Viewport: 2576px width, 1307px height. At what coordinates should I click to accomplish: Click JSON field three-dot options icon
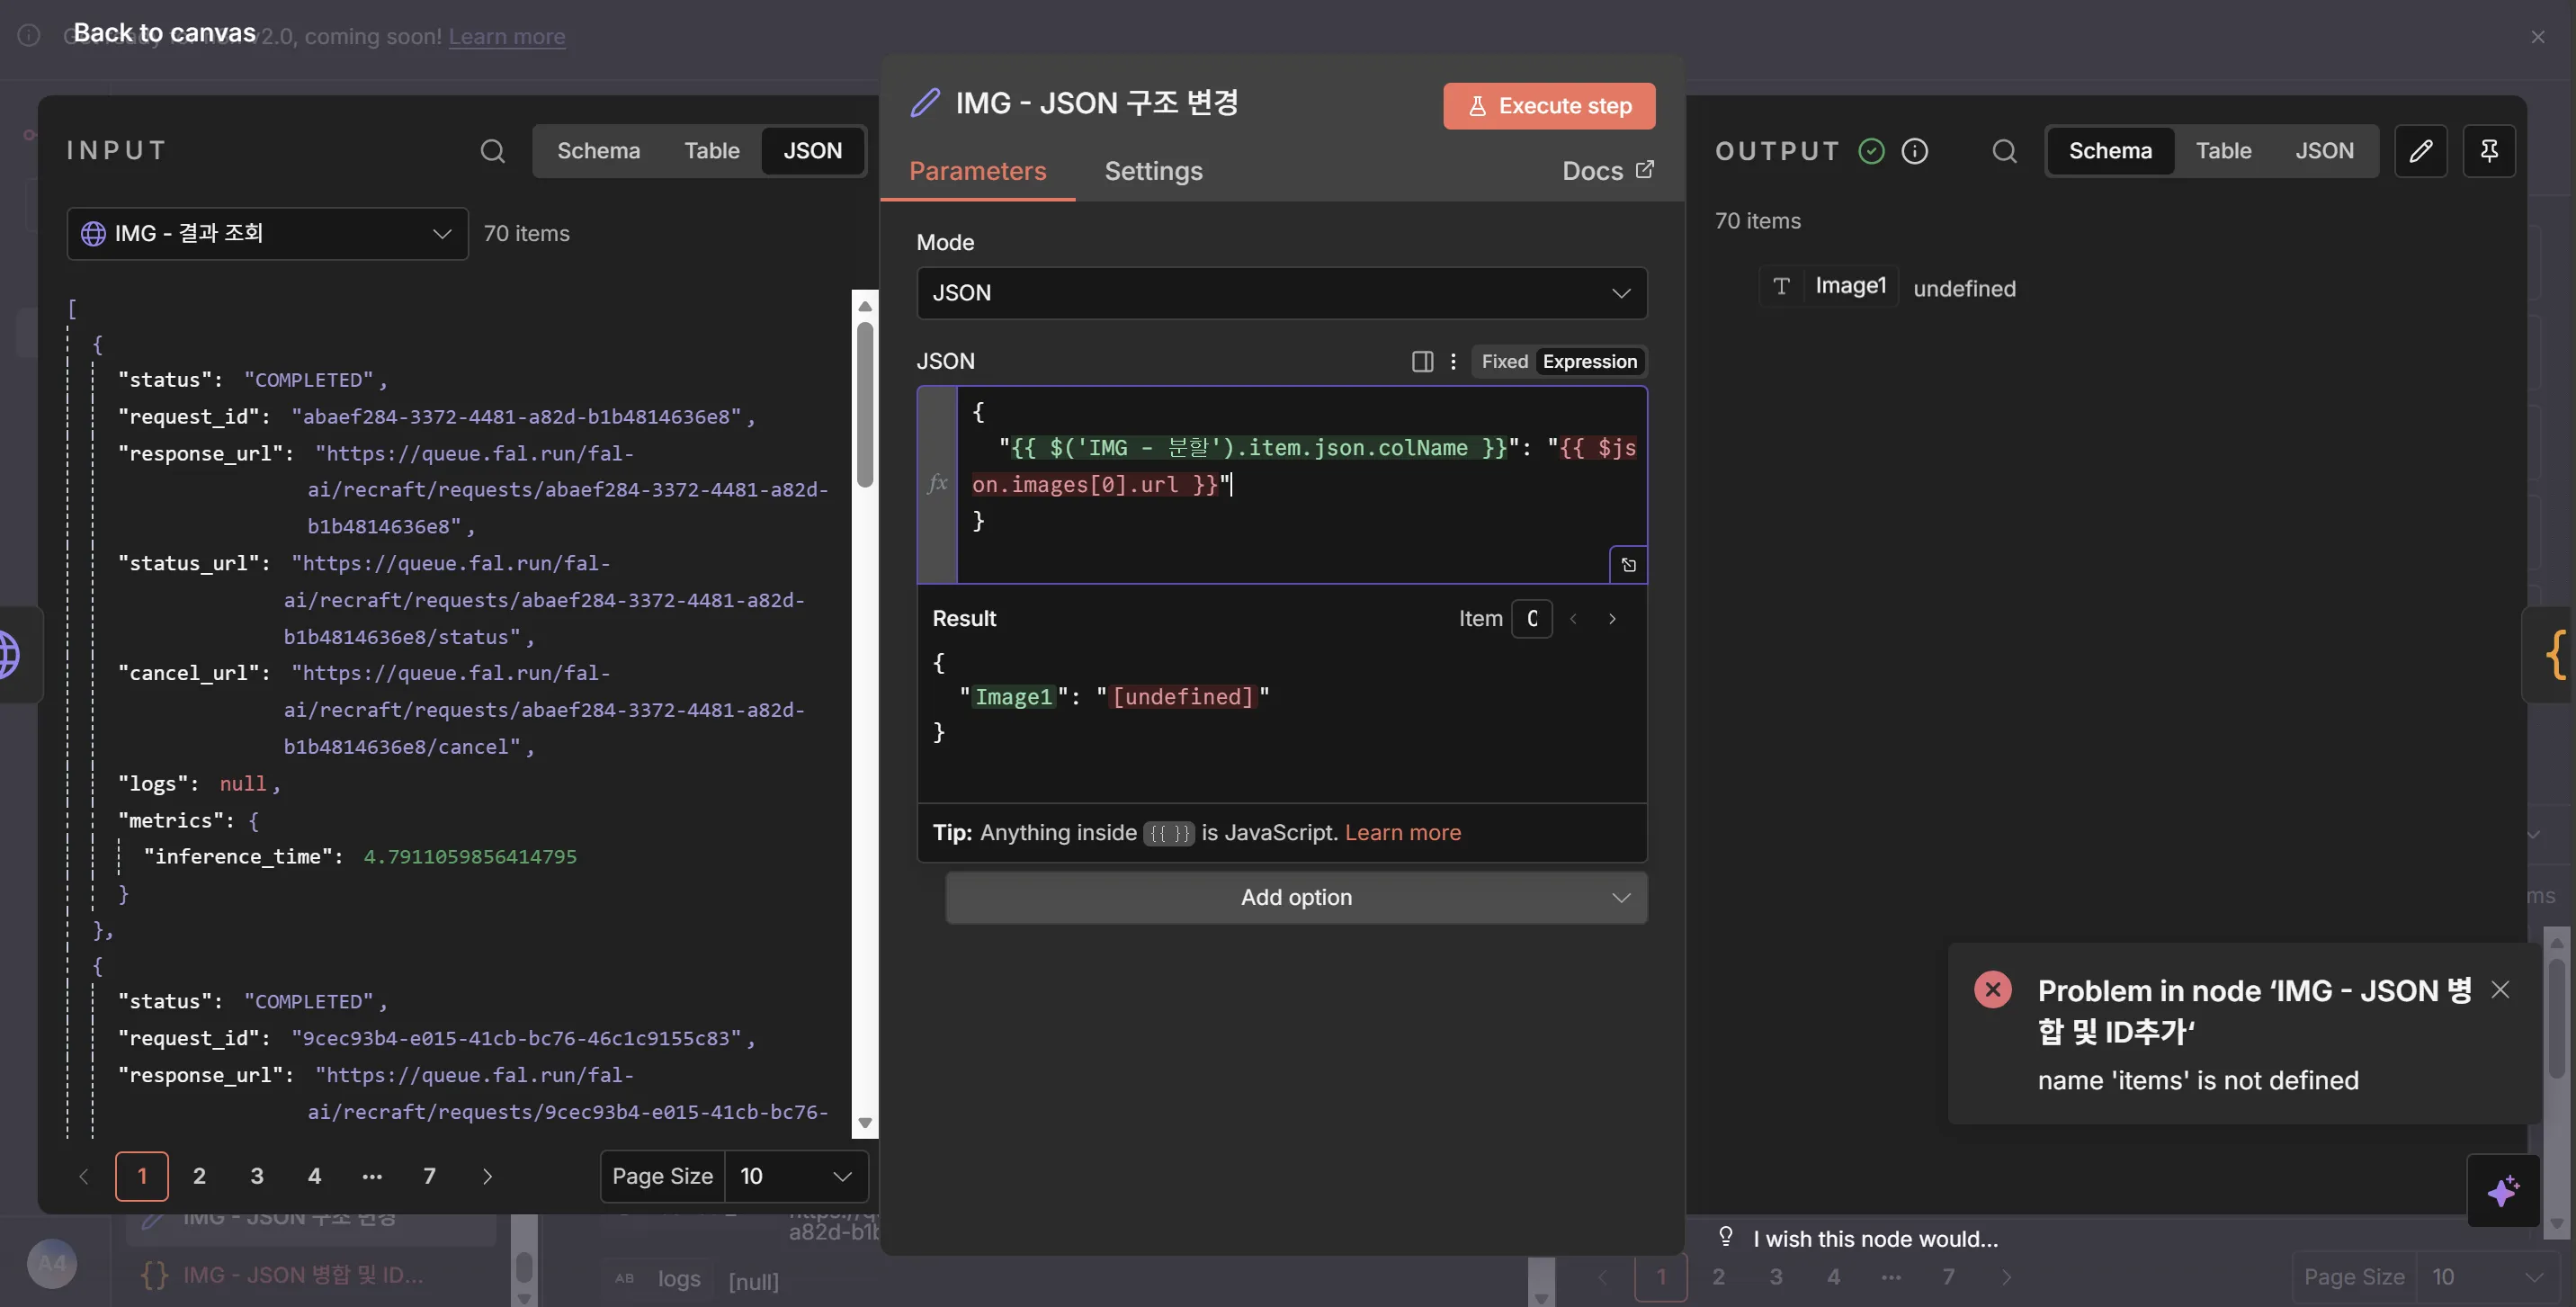pos(1453,361)
